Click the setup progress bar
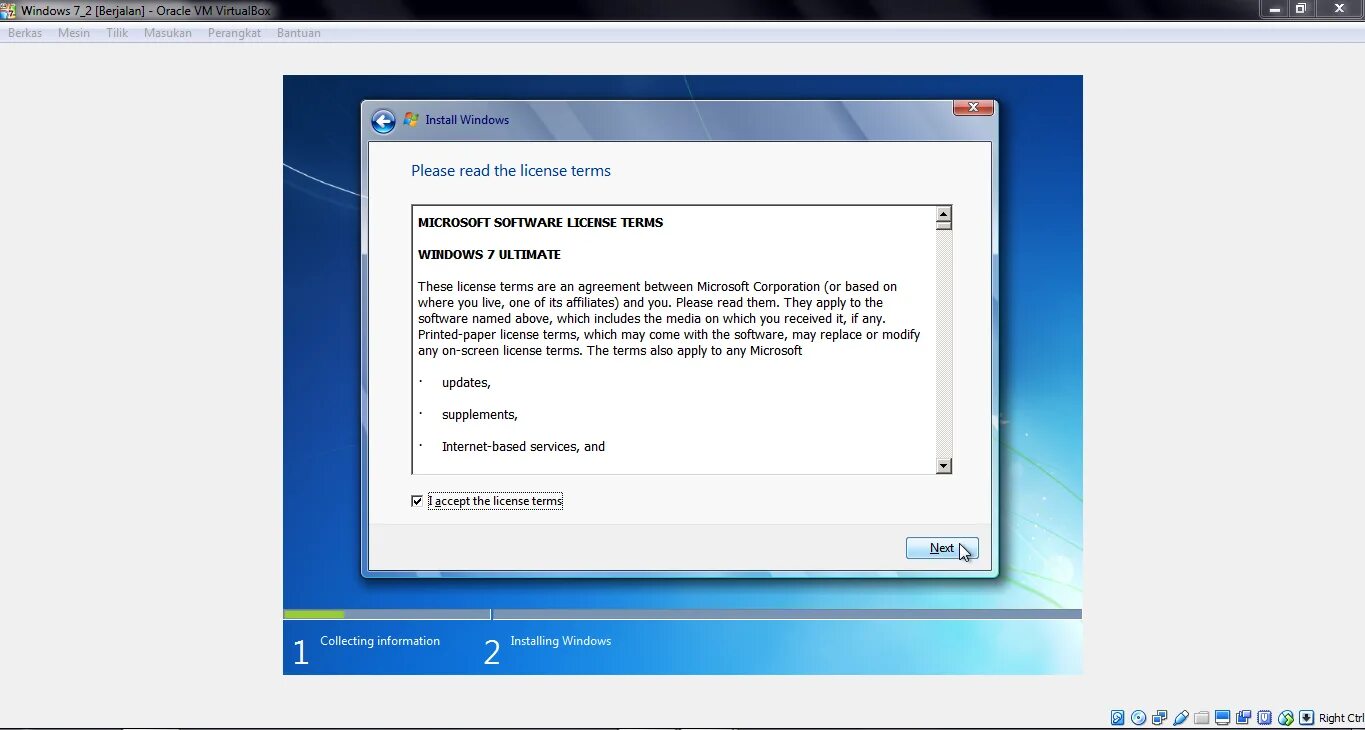This screenshot has height=730, width=1365. click(x=682, y=614)
